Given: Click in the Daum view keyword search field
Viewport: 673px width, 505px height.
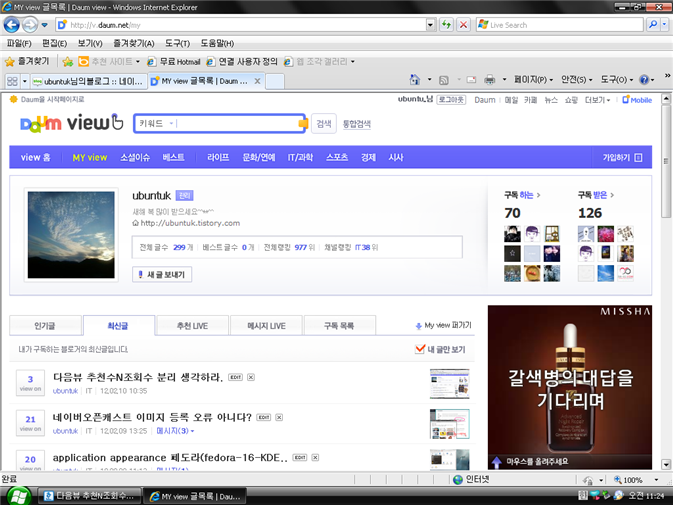Looking at the screenshot, I should (237, 124).
